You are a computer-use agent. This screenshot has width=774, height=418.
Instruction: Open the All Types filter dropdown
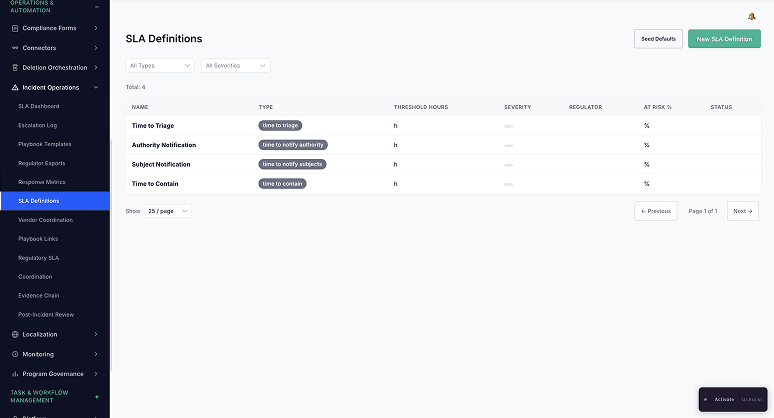[x=160, y=65]
